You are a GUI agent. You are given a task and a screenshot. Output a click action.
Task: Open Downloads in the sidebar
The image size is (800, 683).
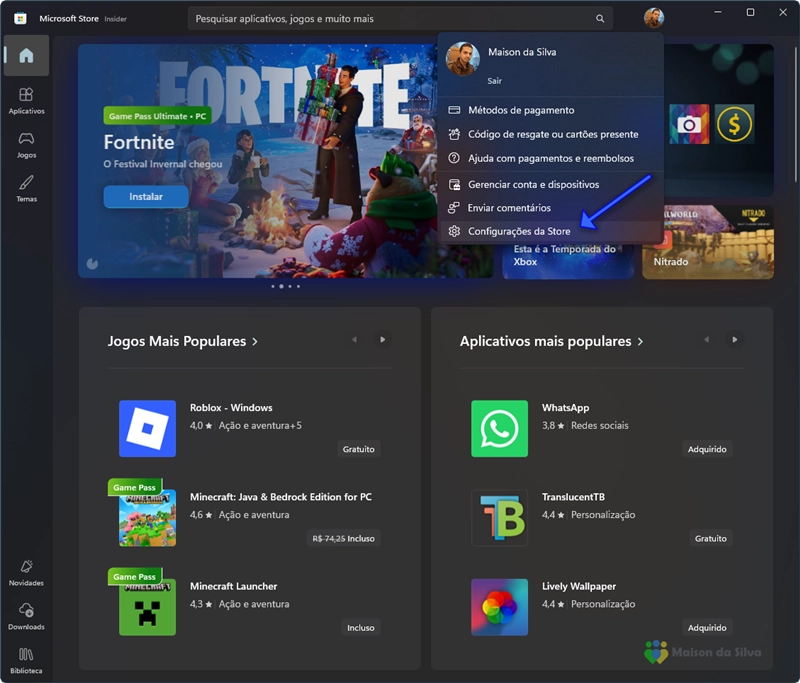click(x=26, y=616)
